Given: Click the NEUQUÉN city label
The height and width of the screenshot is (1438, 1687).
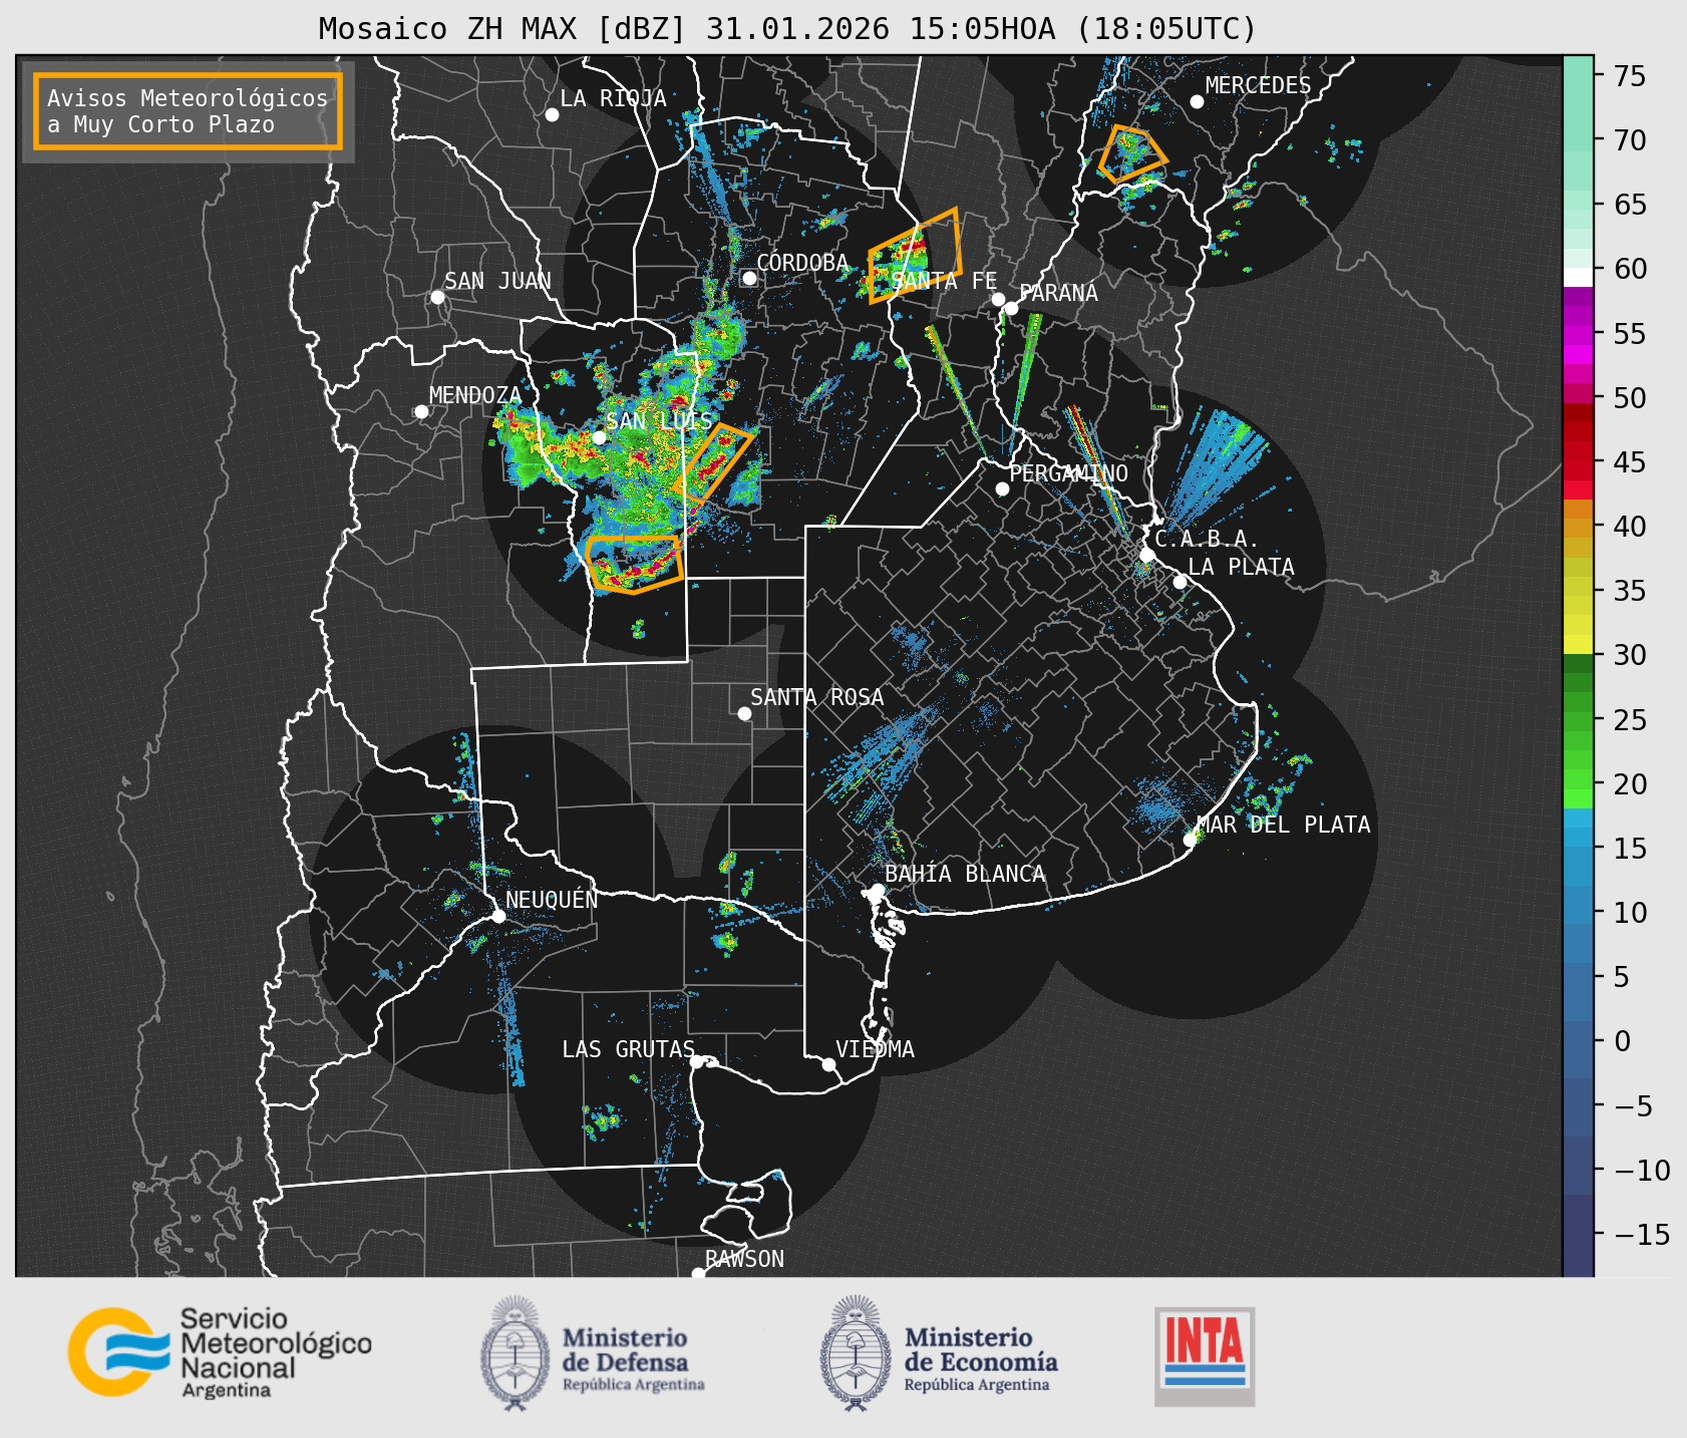Looking at the screenshot, I should click(x=551, y=899).
